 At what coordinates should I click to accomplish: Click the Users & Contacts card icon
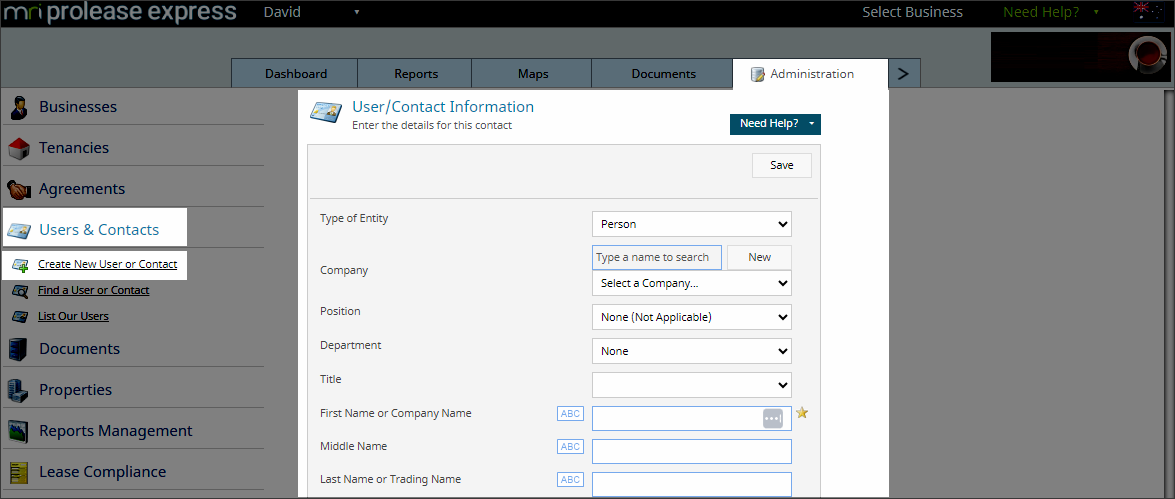coord(19,231)
